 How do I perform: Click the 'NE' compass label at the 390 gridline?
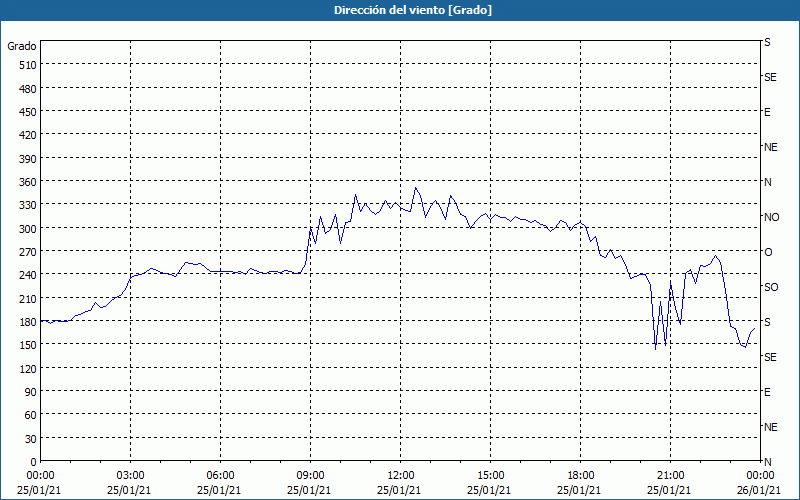click(771, 147)
